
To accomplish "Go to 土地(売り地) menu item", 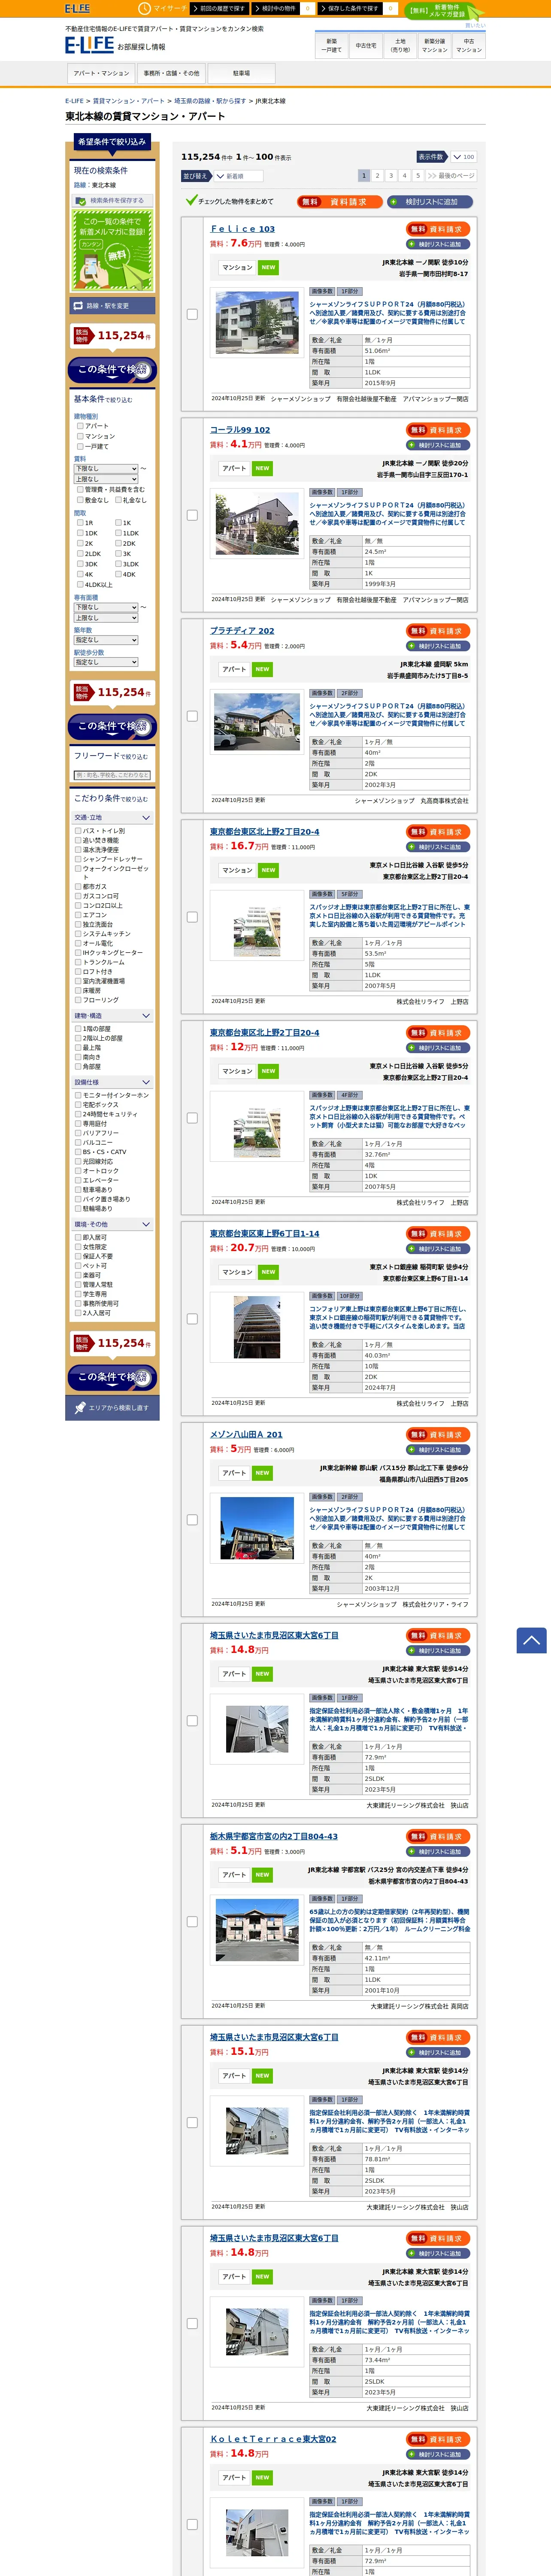I will point(400,46).
